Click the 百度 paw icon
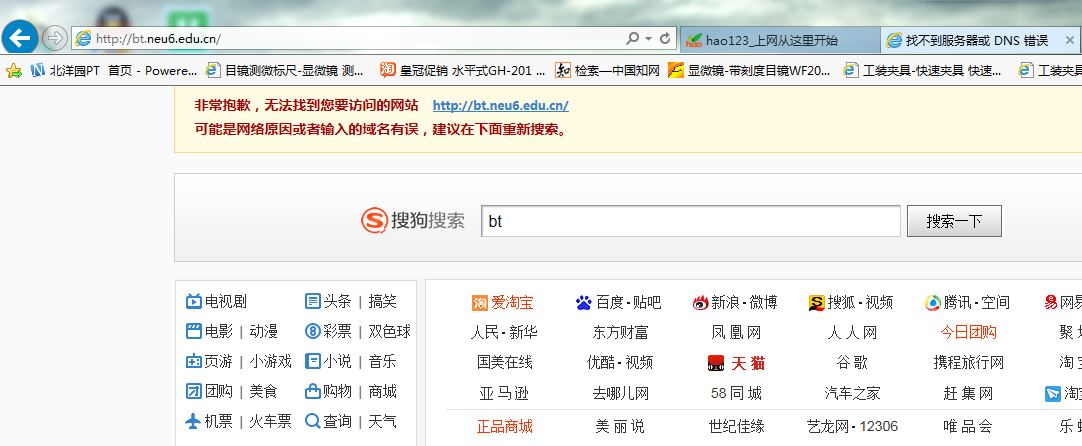The width and height of the screenshot is (1082, 446). click(x=584, y=302)
